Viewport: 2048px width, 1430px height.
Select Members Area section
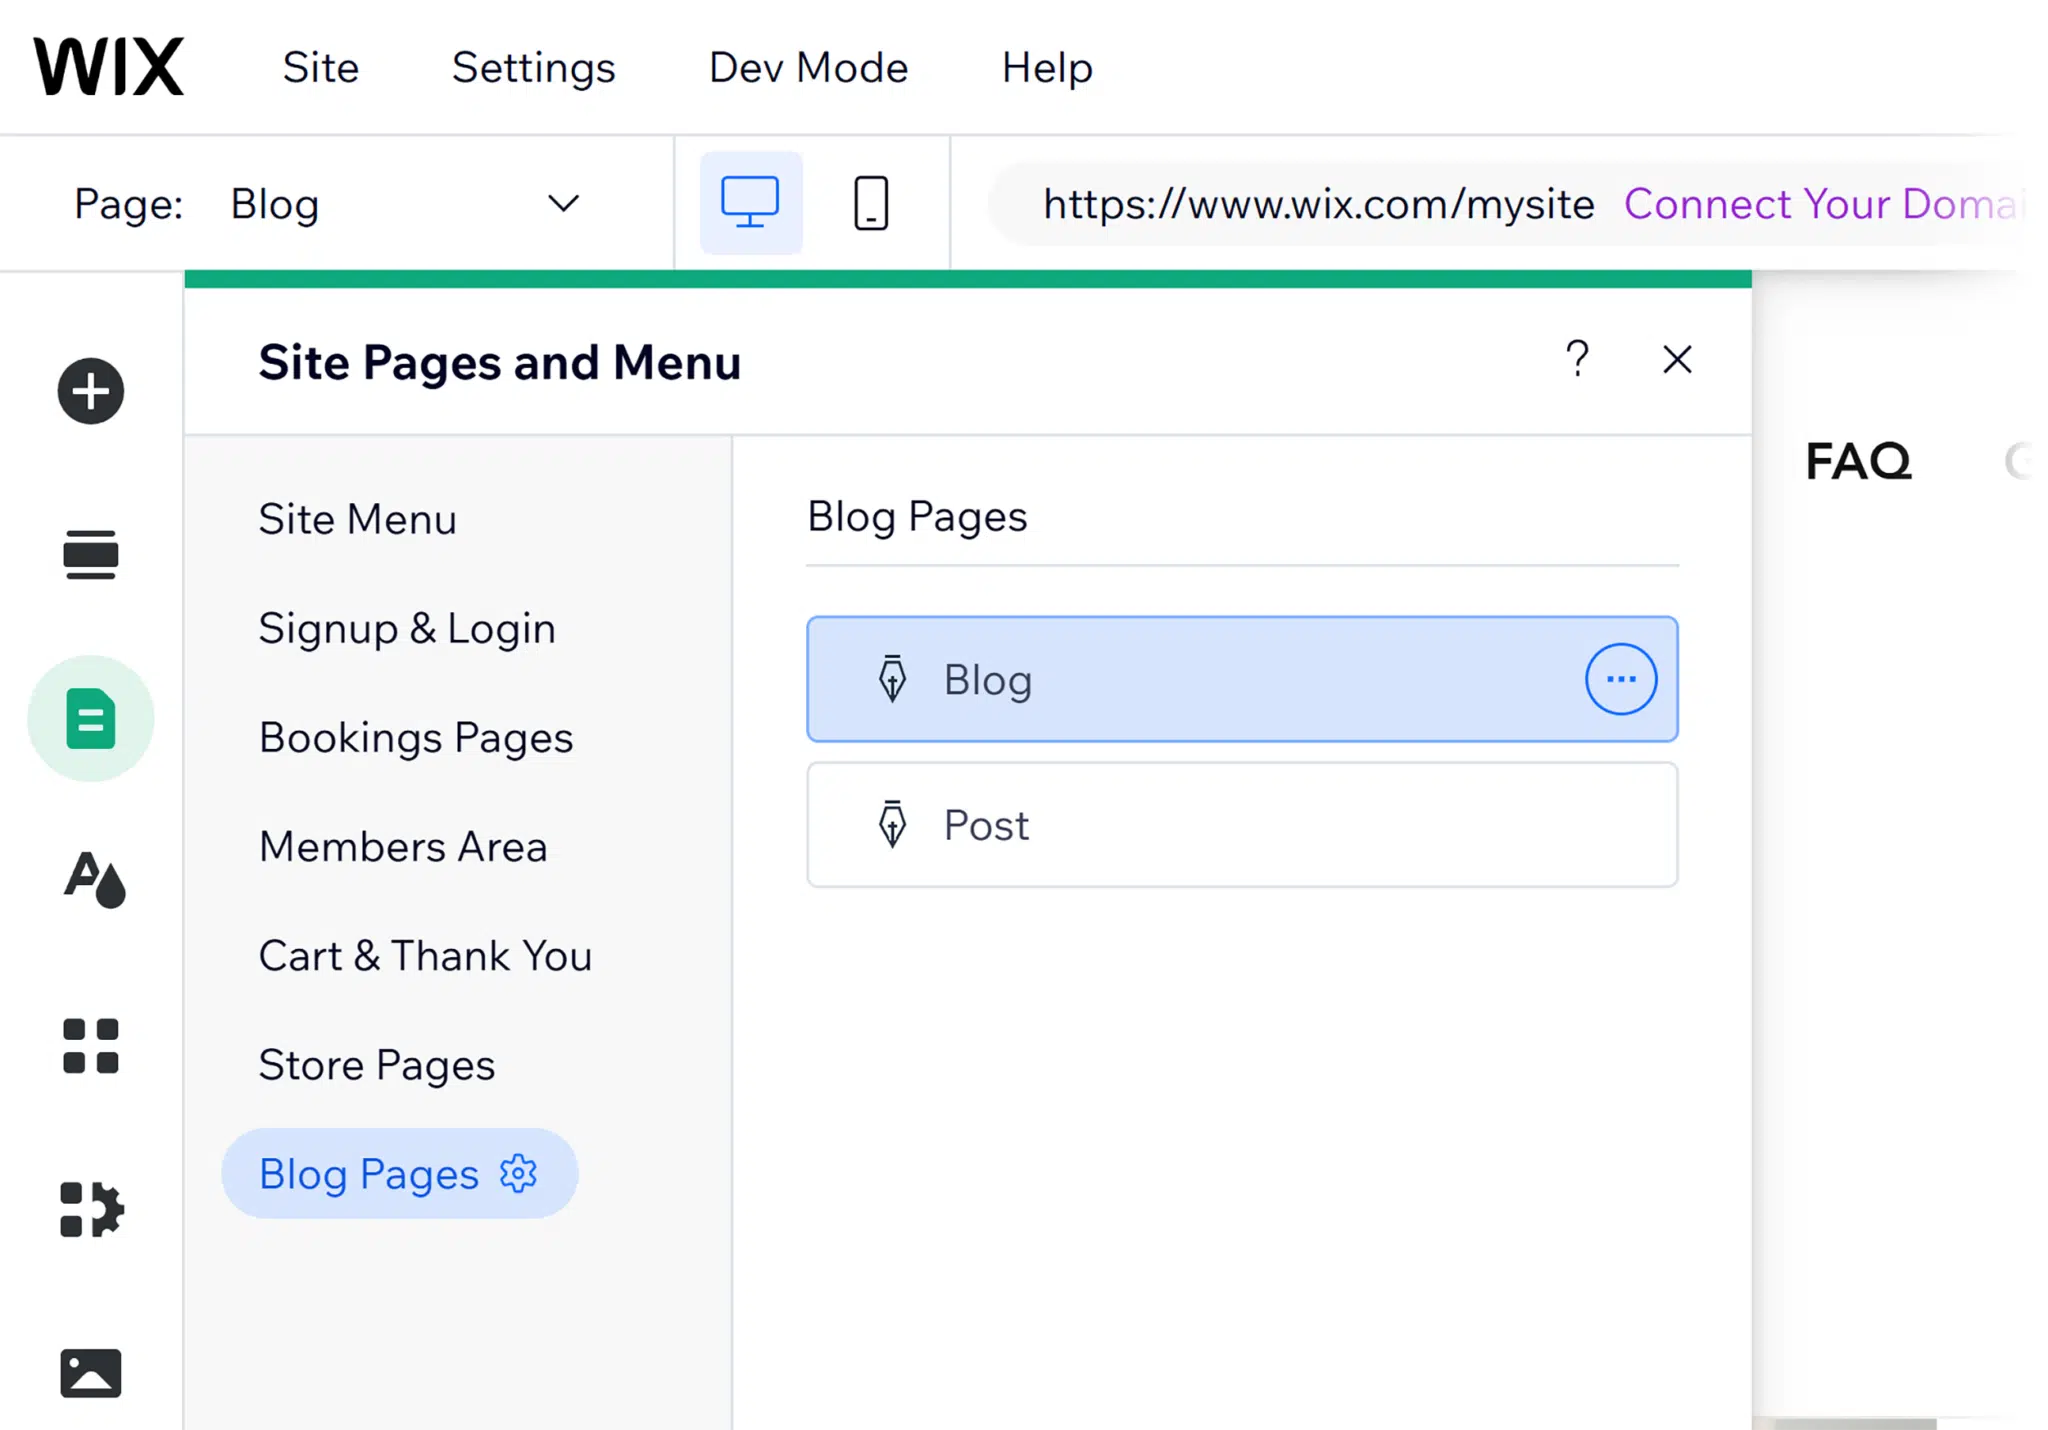tap(403, 847)
